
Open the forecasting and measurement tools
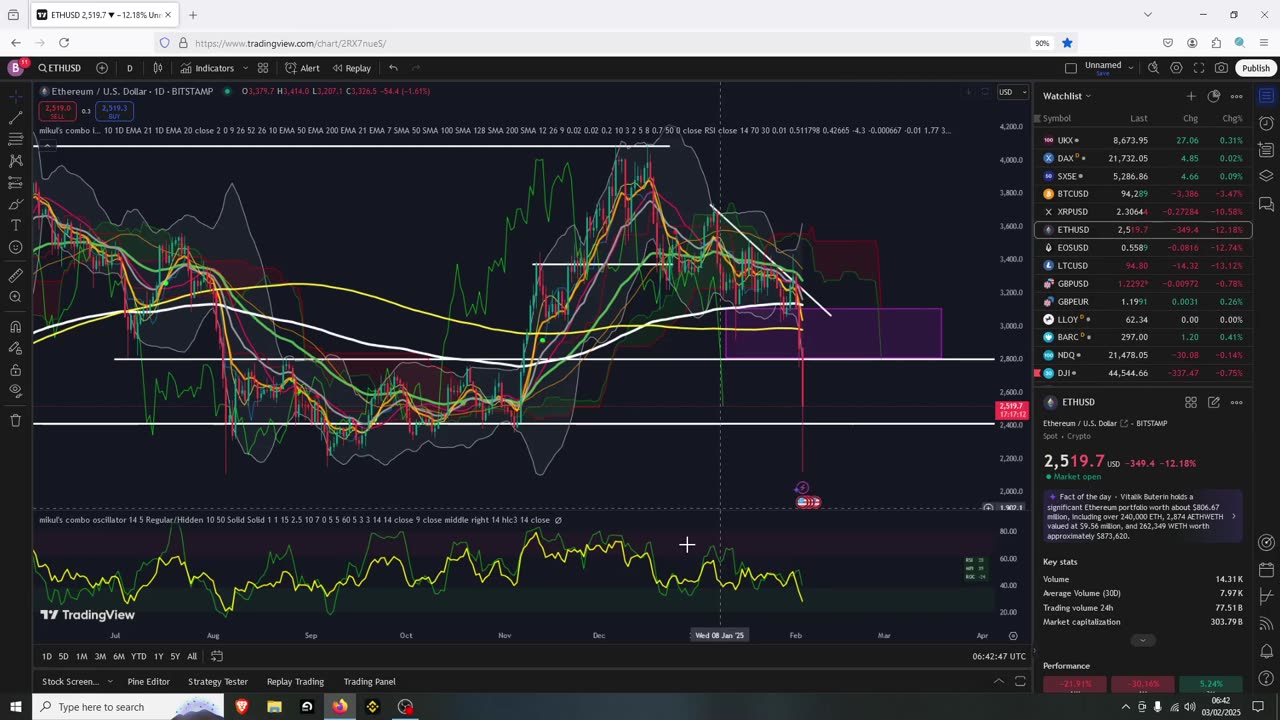point(15,183)
